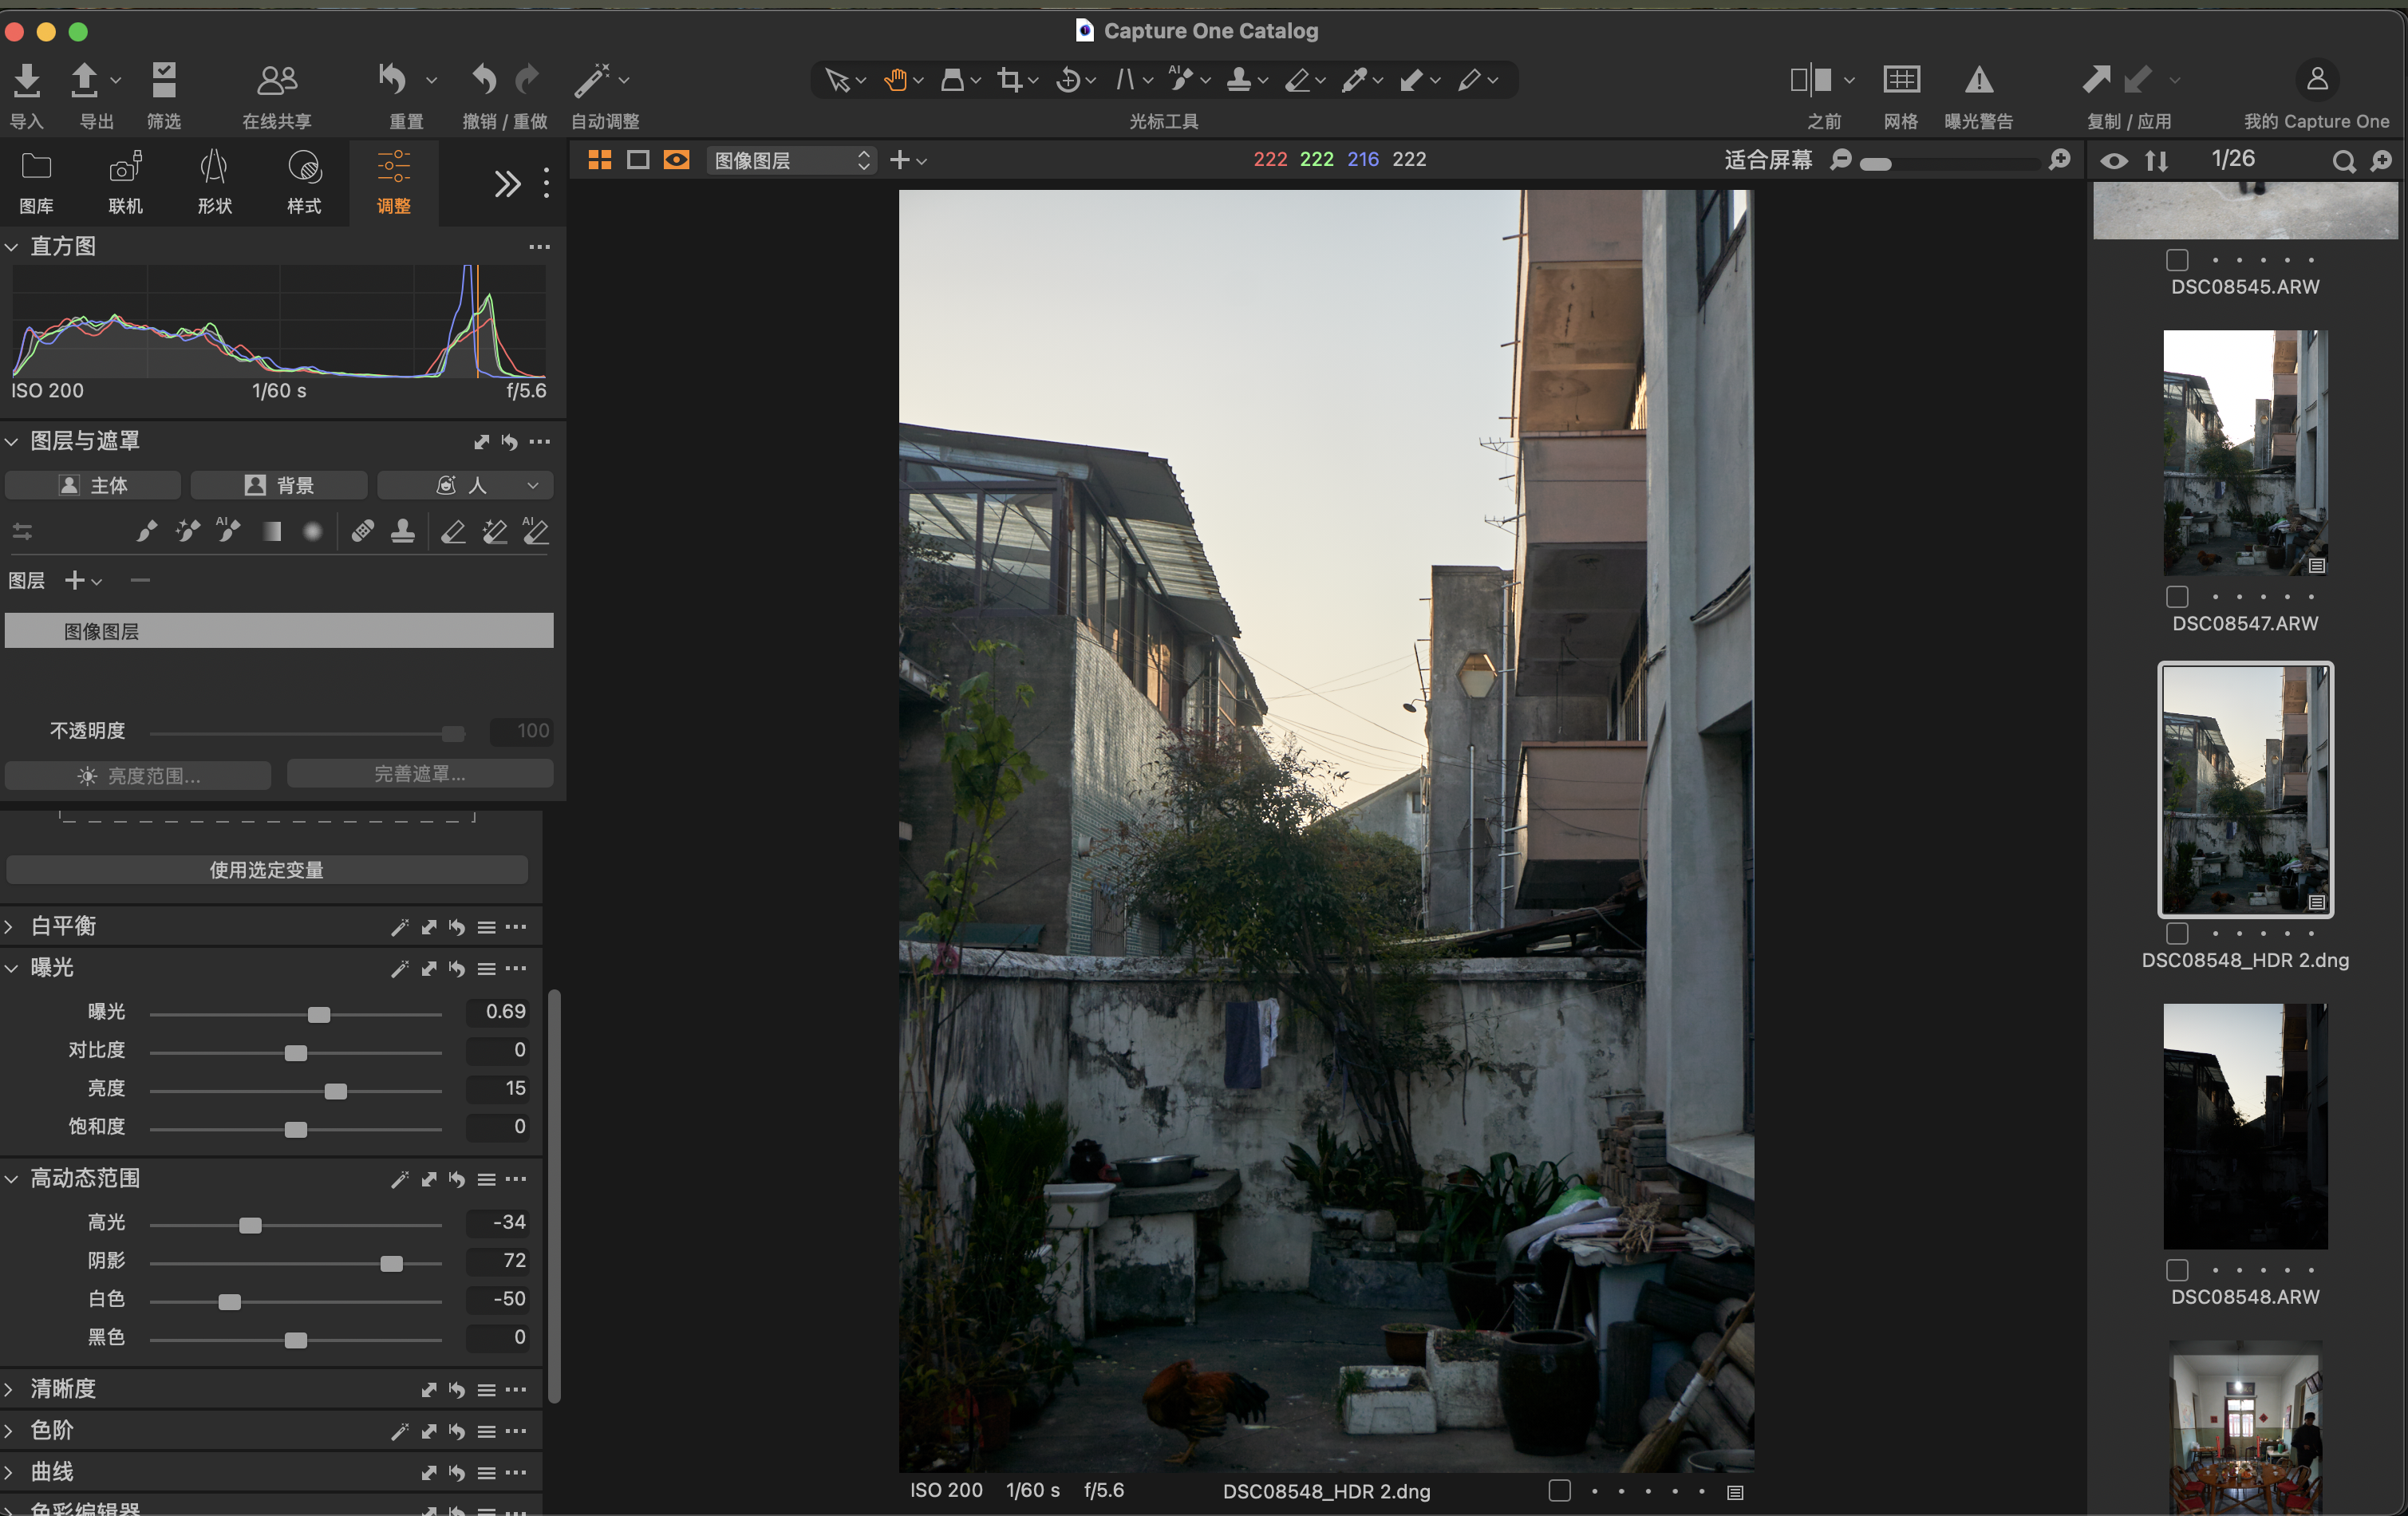Collapse the Histogram (直方图) panel

(12, 246)
